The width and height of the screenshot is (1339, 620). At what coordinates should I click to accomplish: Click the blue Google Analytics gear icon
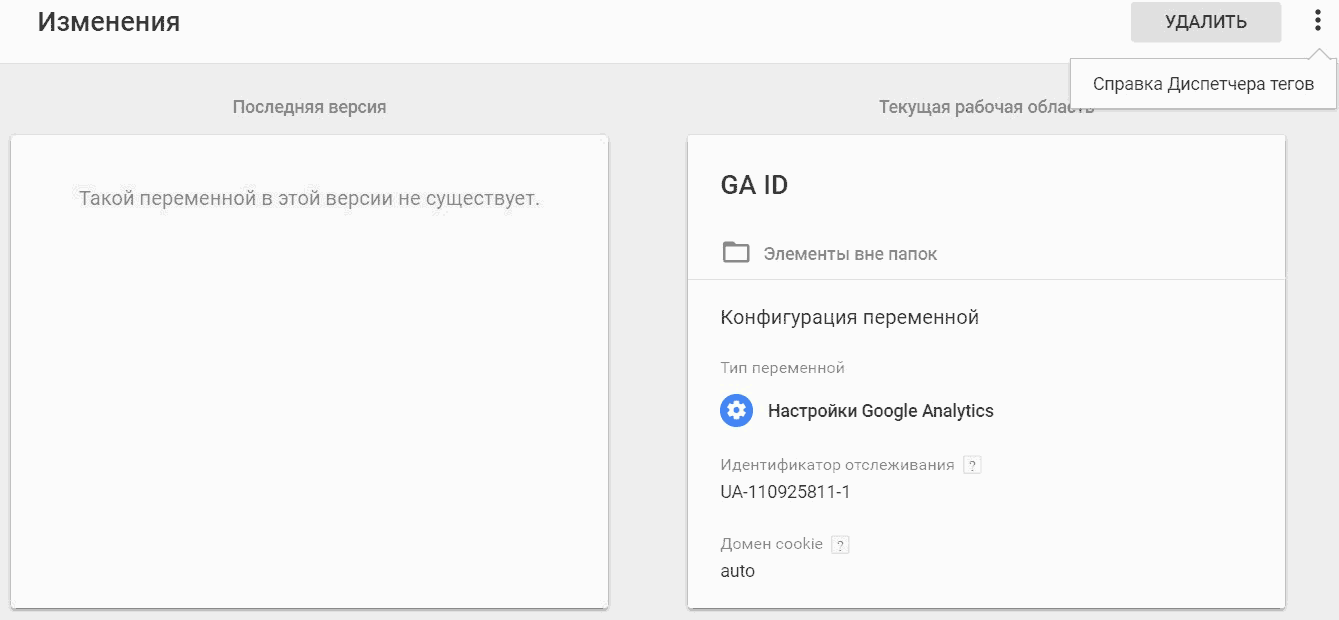(x=737, y=410)
